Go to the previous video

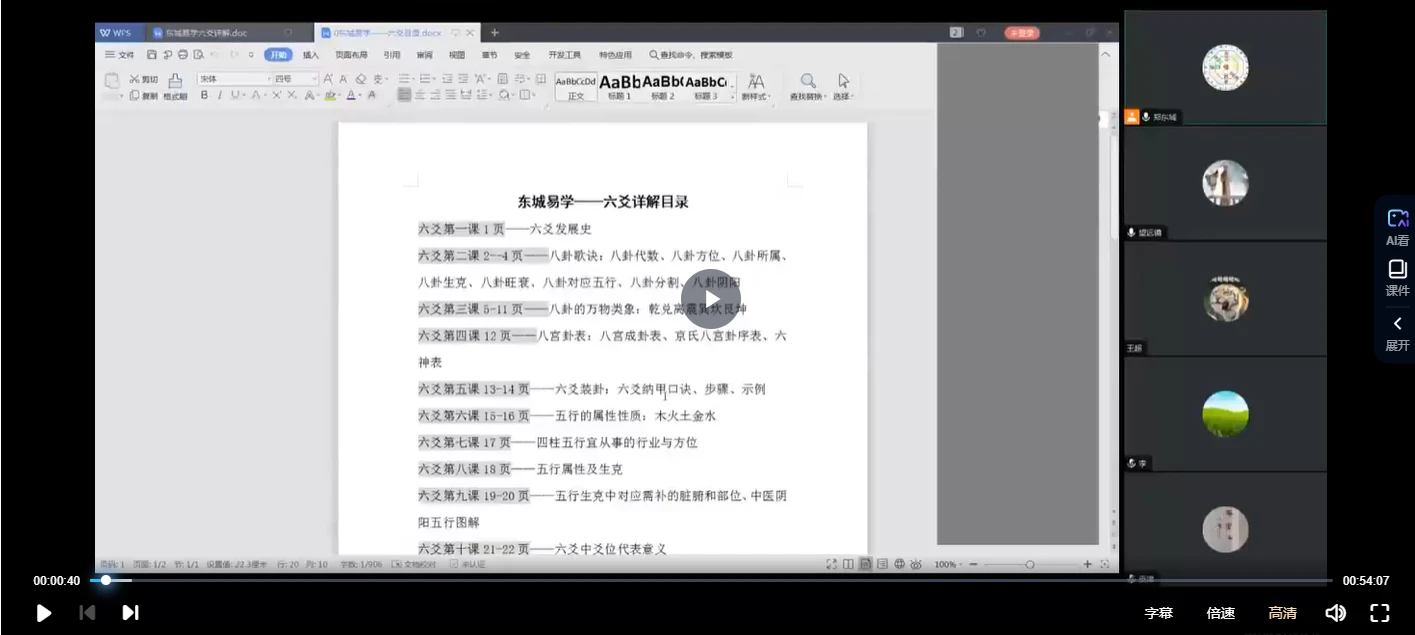(87, 613)
